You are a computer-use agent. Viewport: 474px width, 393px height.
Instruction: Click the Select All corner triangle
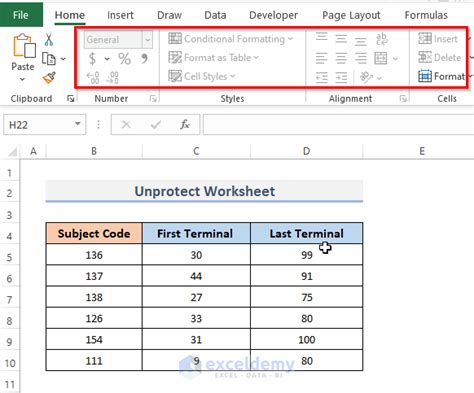13,152
